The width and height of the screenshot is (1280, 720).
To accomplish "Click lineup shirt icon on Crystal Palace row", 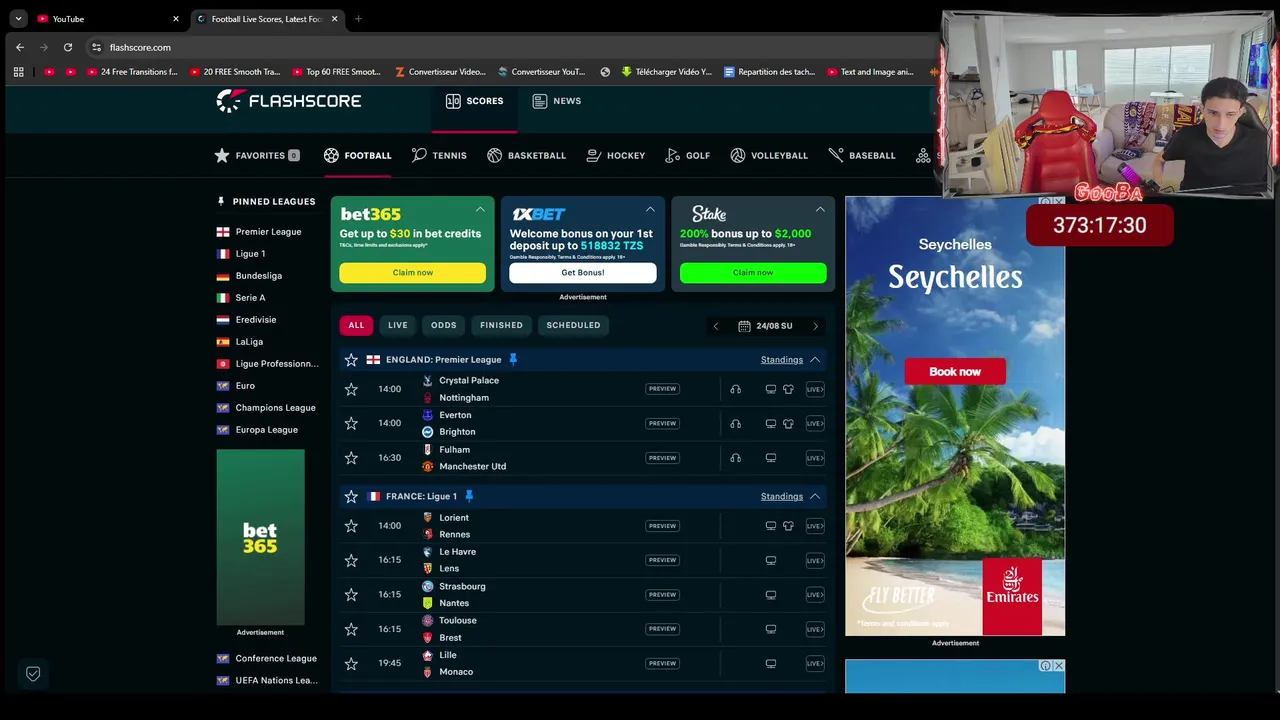I will click(x=788, y=389).
